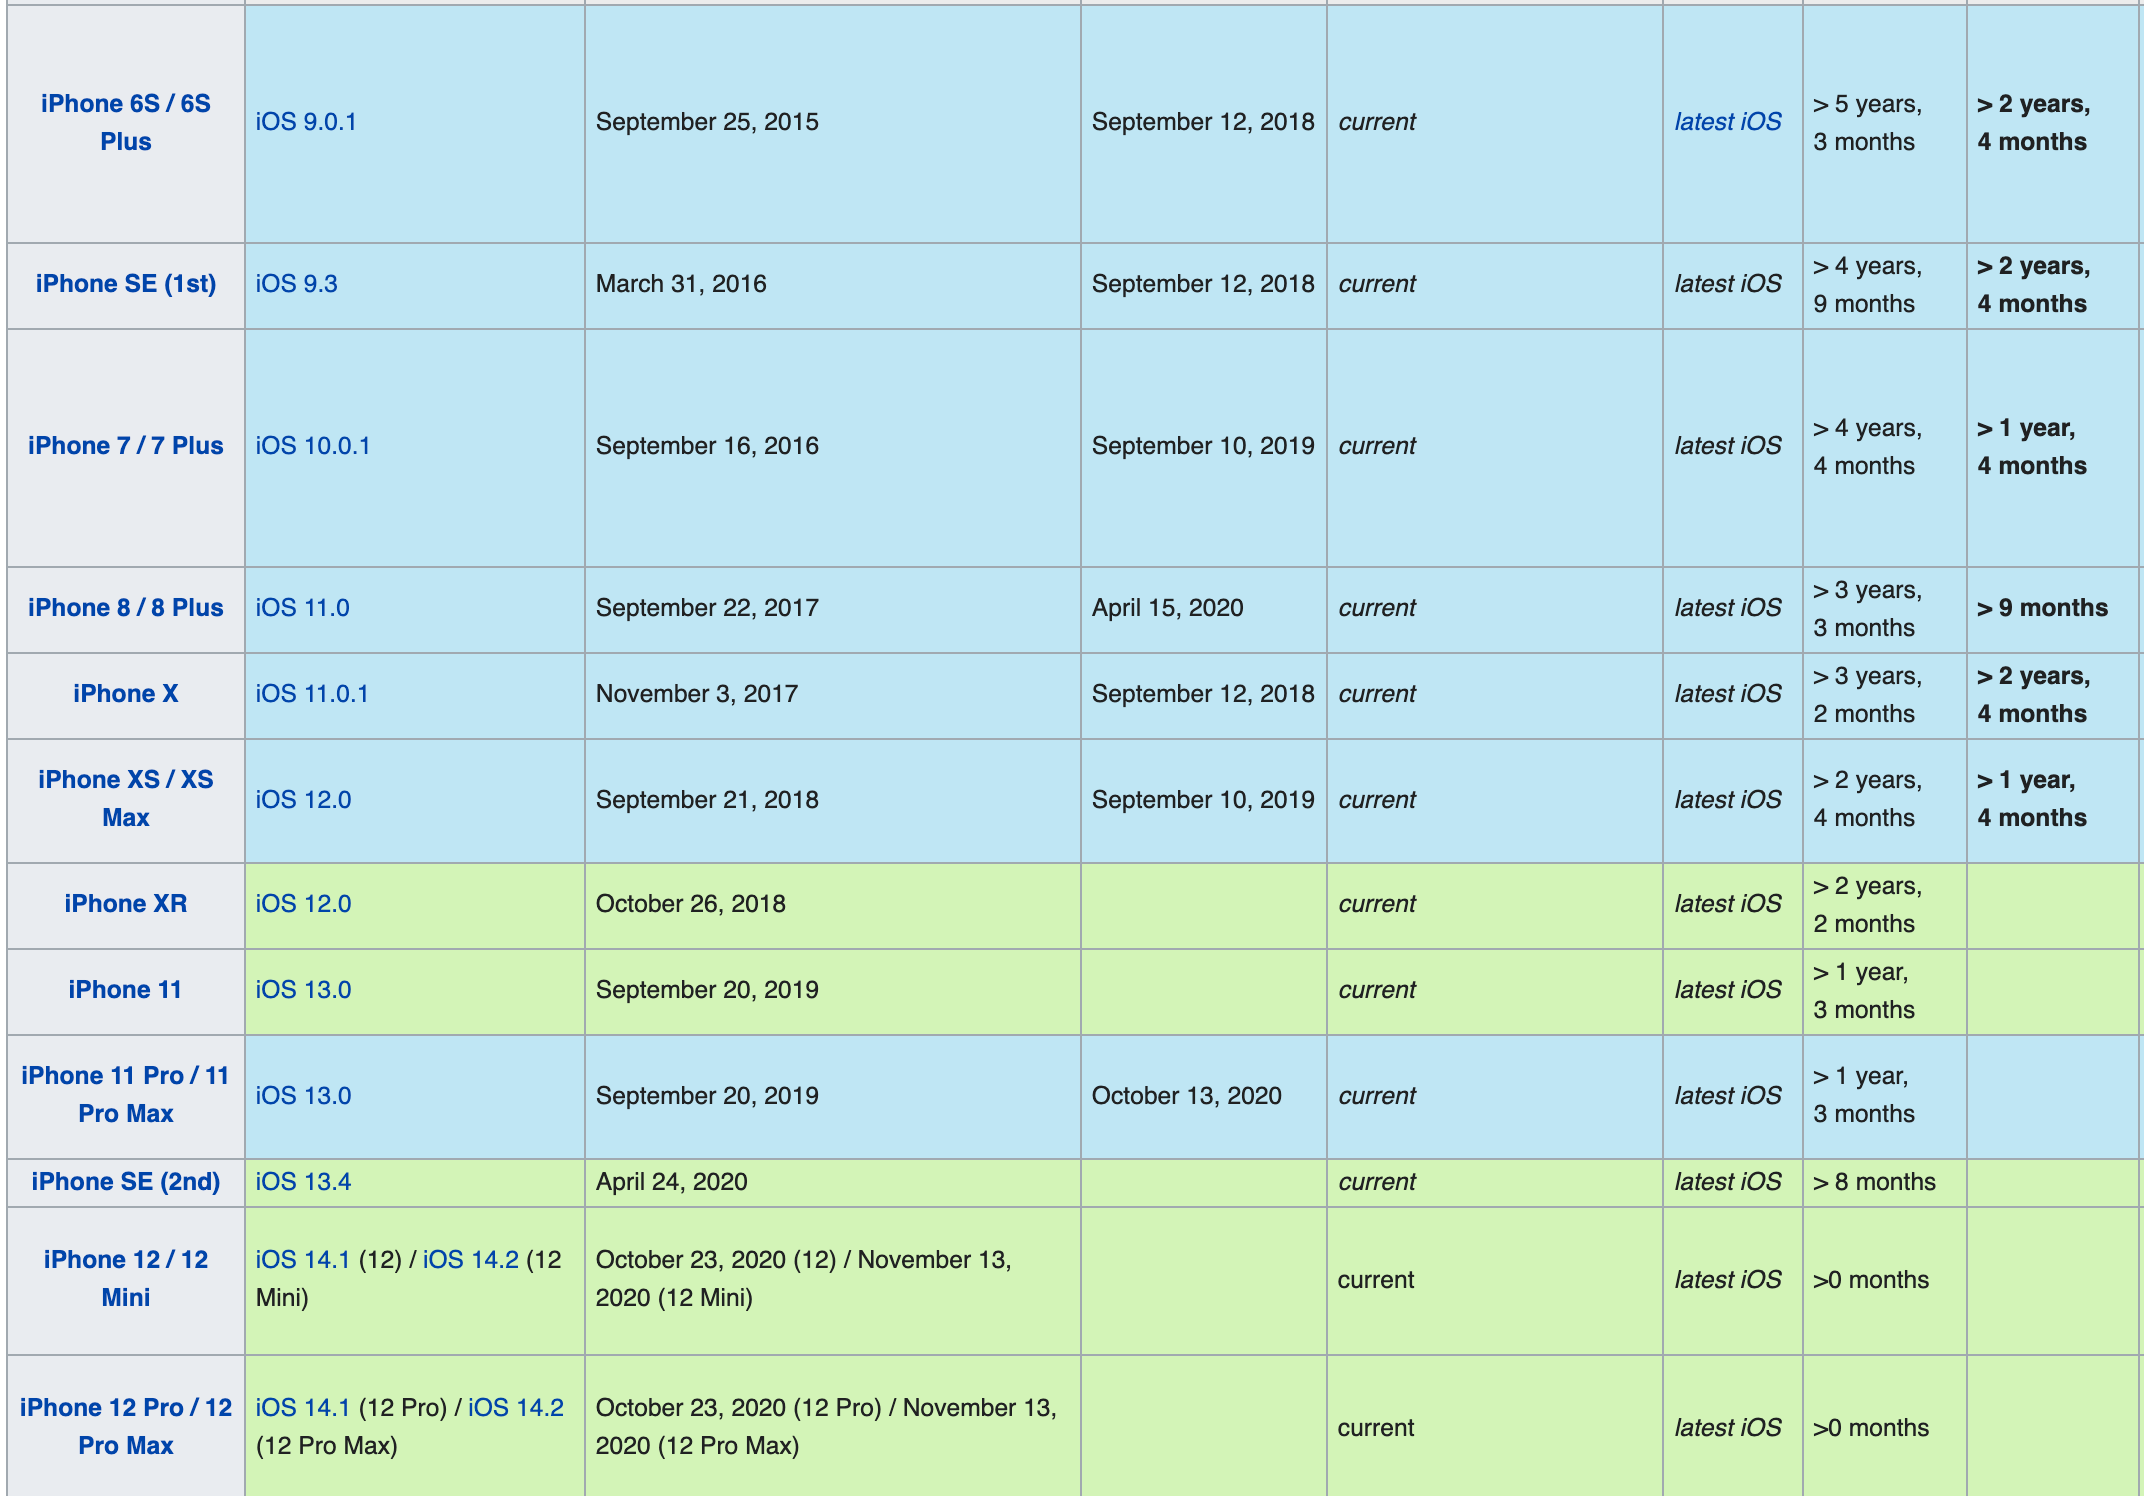The width and height of the screenshot is (2144, 1496).
Task: Click the iPhone 7 / 7 Plus link
Action: point(126,446)
